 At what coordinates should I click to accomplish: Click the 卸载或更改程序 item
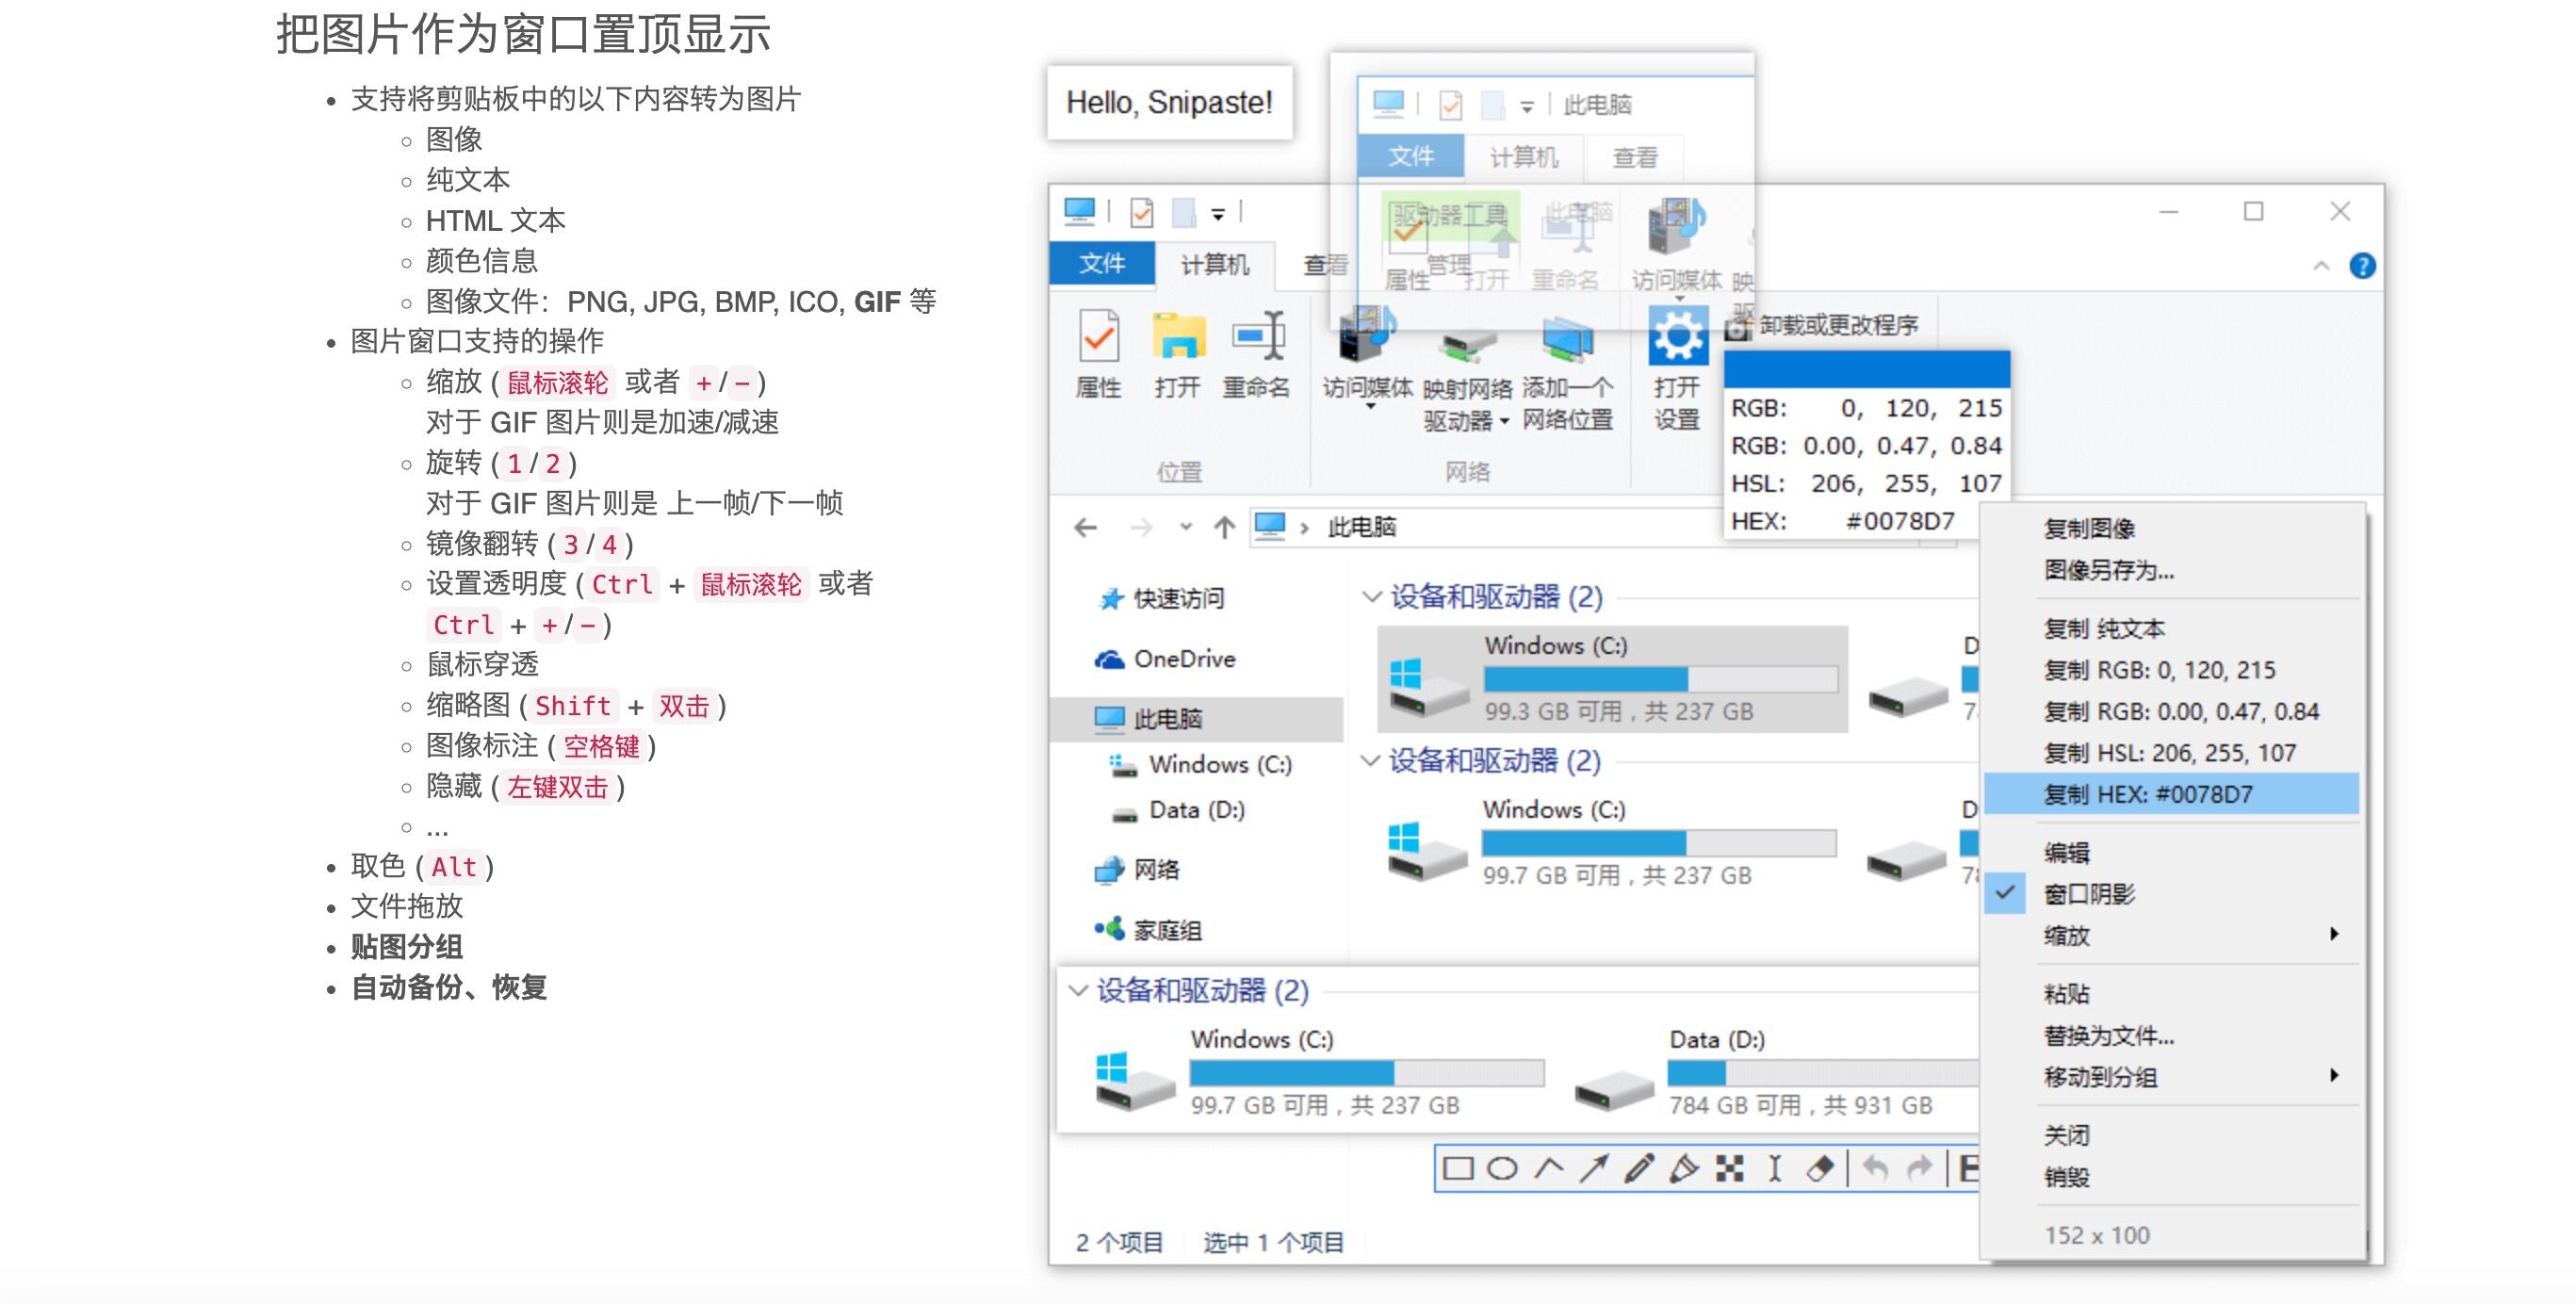[1822, 325]
